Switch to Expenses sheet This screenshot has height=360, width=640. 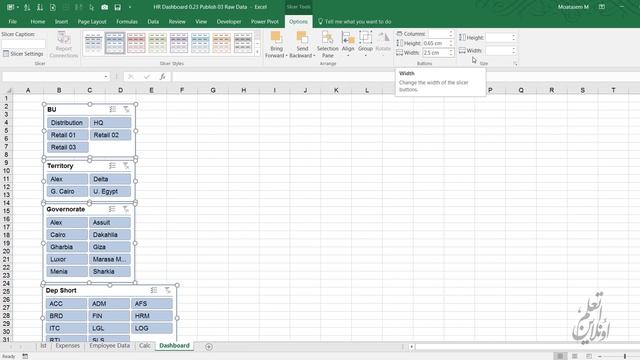tap(67, 346)
